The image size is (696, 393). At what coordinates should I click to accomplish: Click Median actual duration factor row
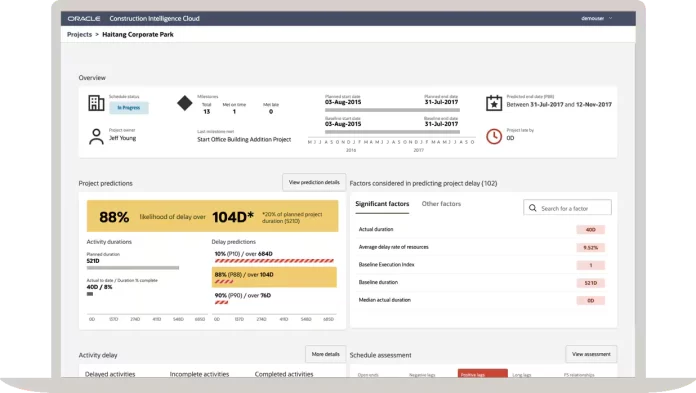(481, 300)
